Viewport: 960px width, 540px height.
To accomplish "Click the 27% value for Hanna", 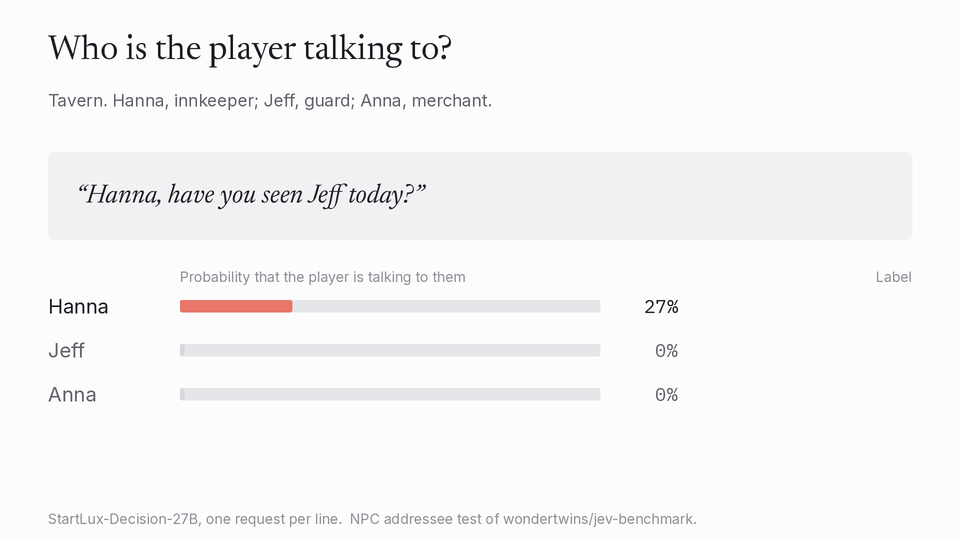I will [661, 307].
